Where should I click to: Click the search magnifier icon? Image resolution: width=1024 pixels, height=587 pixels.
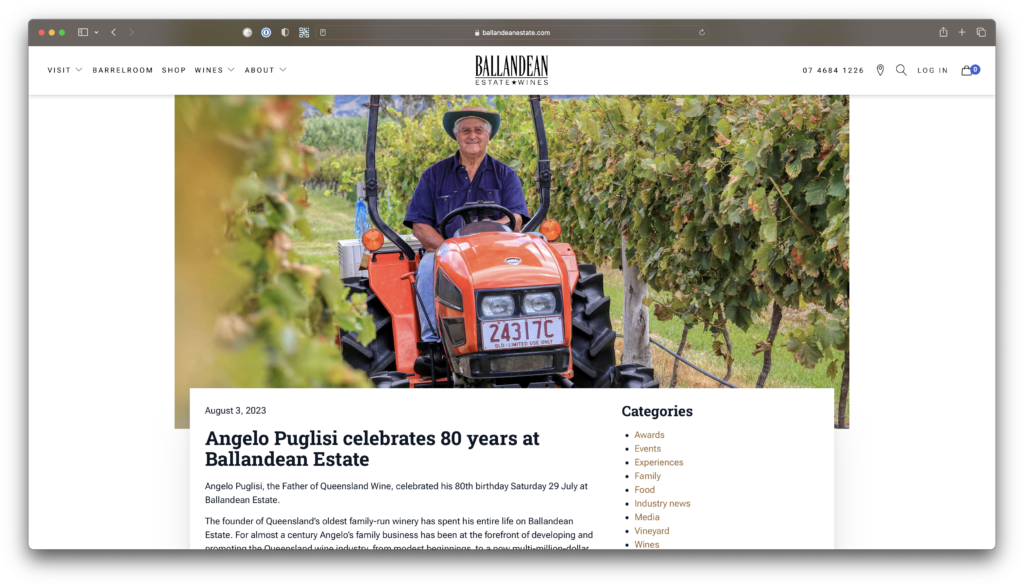click(x=901, y=70)
